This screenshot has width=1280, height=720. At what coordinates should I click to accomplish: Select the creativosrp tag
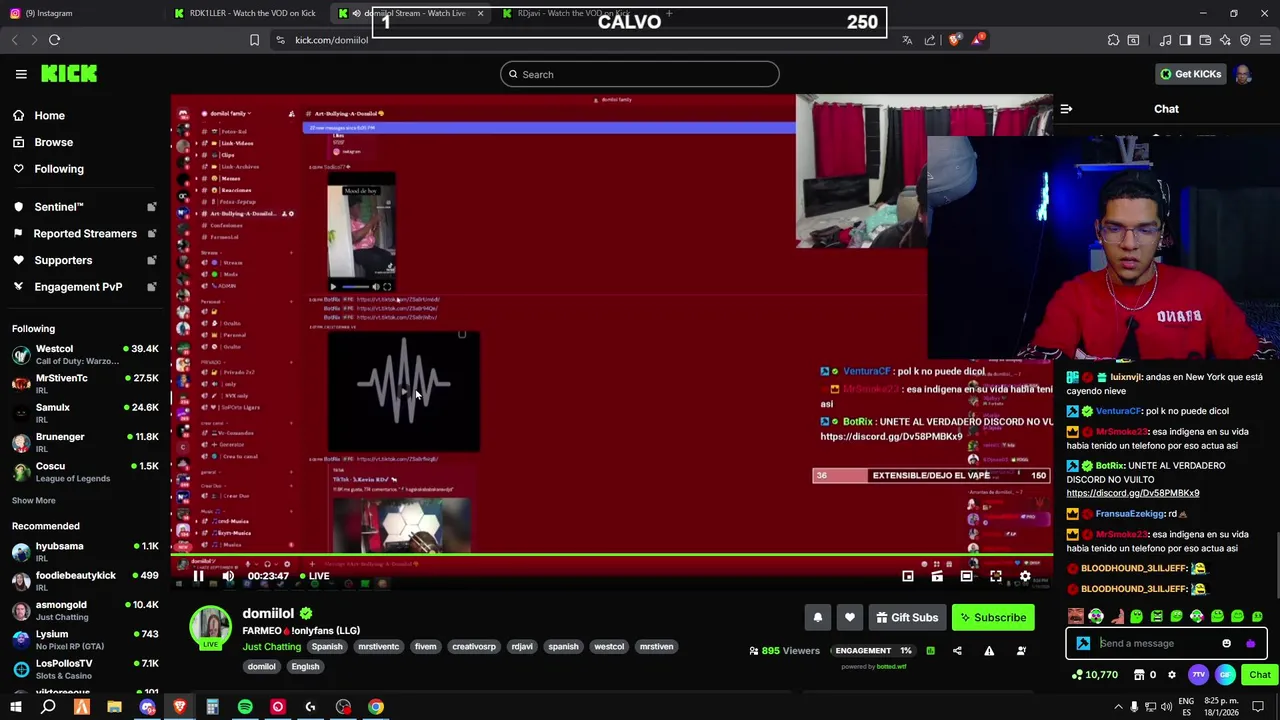pyautogui.click(x=474, y=647)
